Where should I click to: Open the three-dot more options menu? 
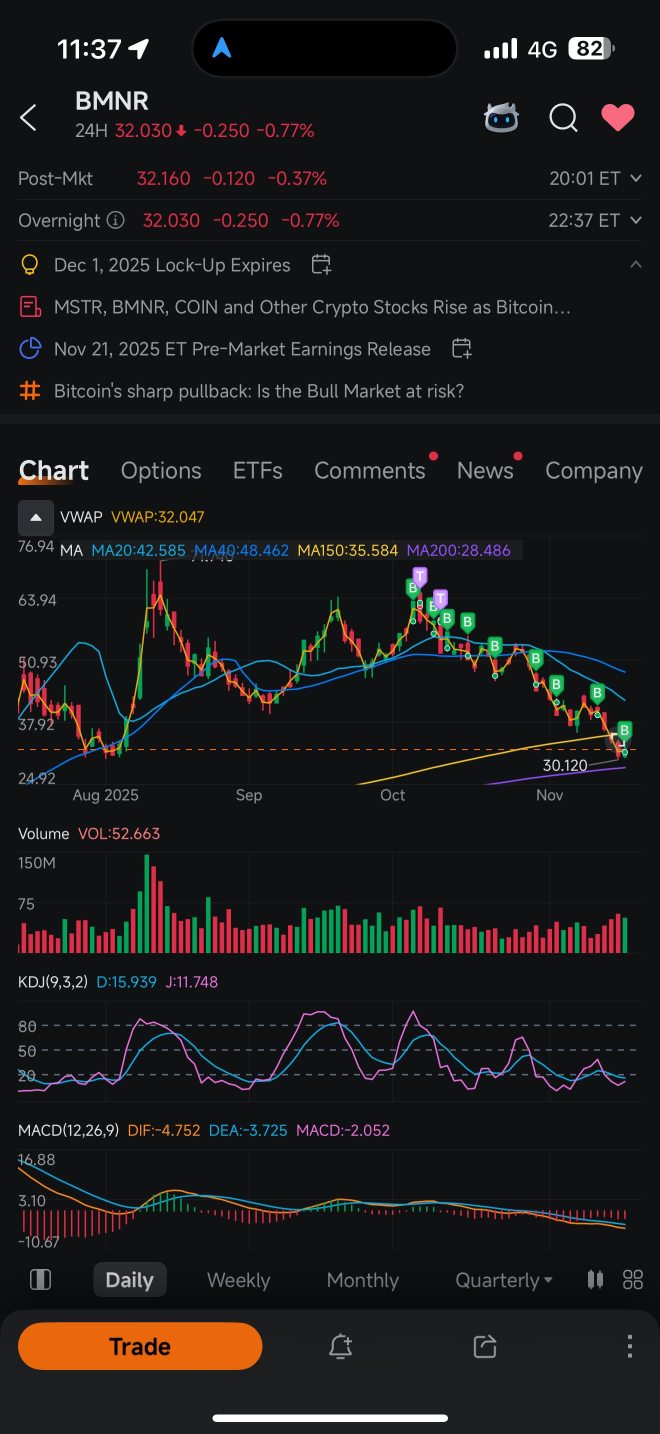click(x=629, y=1346)
